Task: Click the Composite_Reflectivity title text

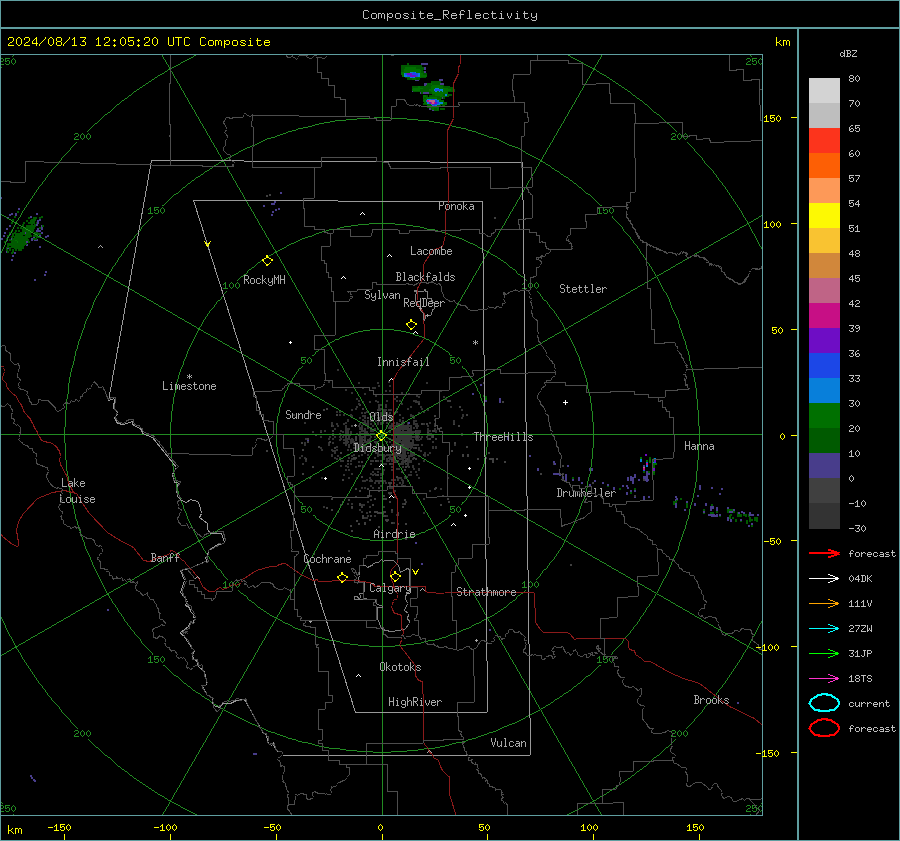Action: point(450,15)
